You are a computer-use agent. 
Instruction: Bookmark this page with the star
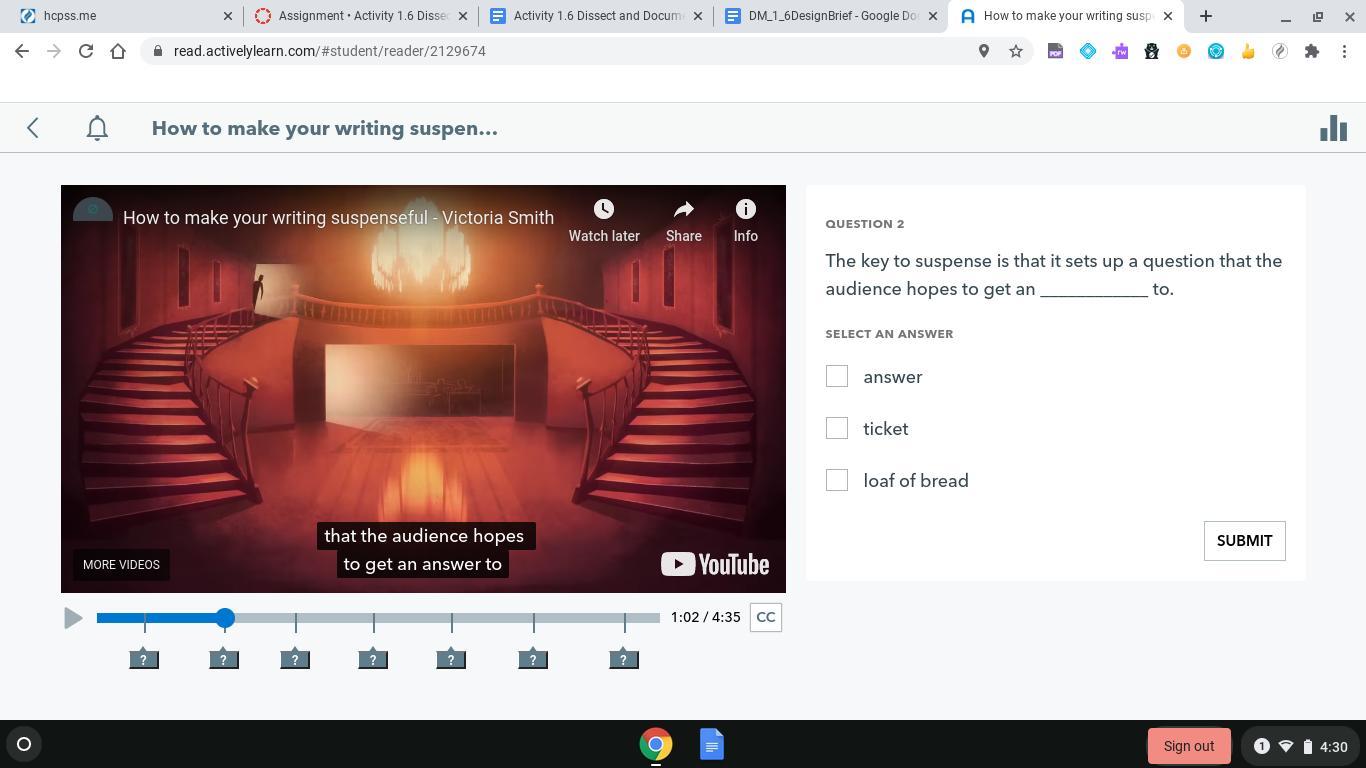tap(1016, 51)
